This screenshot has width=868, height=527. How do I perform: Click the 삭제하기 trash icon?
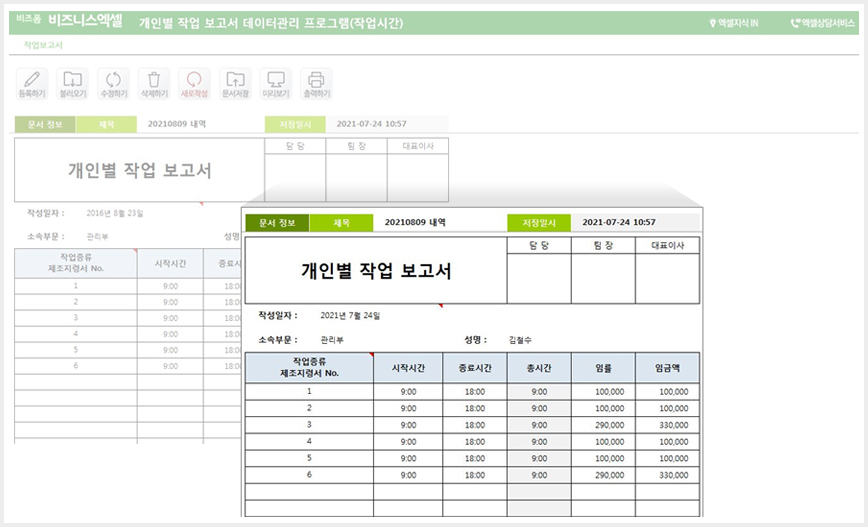(x=154, y=84)
